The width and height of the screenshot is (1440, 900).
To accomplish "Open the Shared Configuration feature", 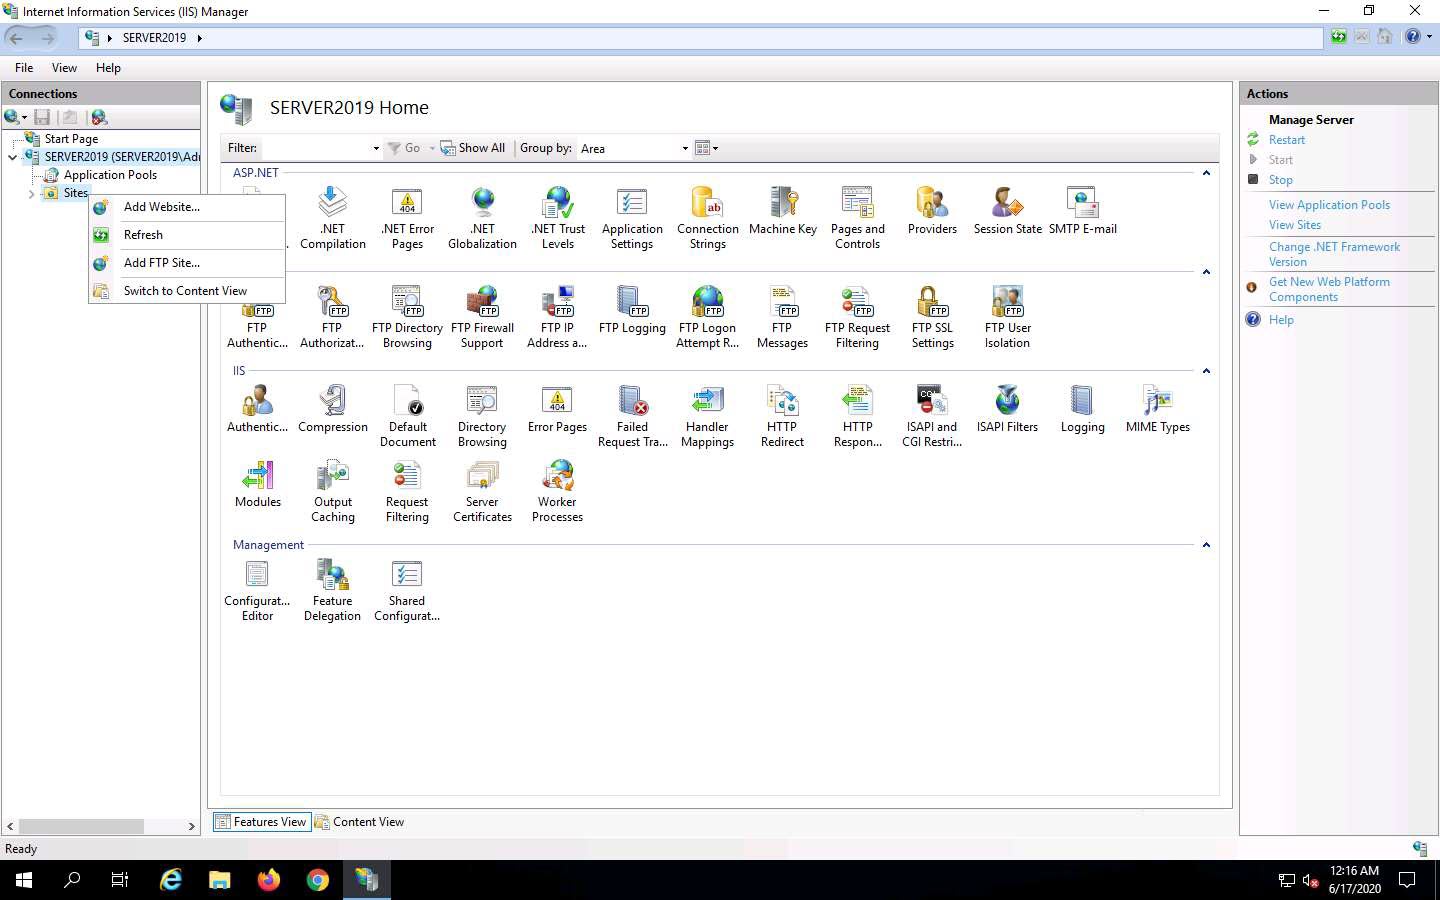I will click(x=407, y=589).
